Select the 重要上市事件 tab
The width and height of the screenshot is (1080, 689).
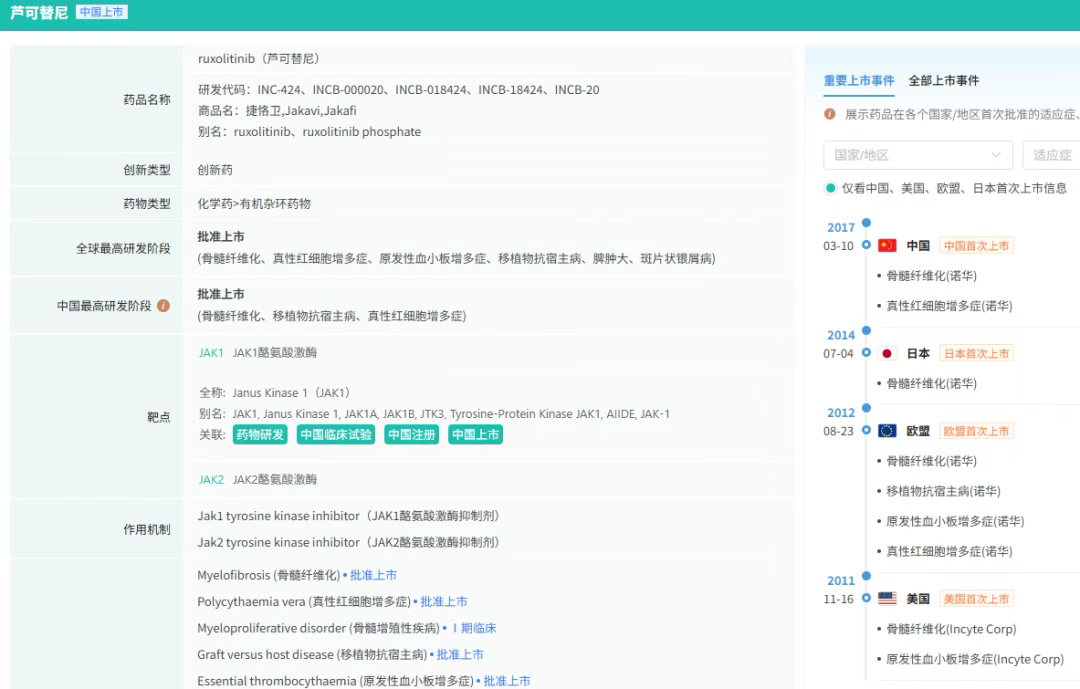click(859, 81)
